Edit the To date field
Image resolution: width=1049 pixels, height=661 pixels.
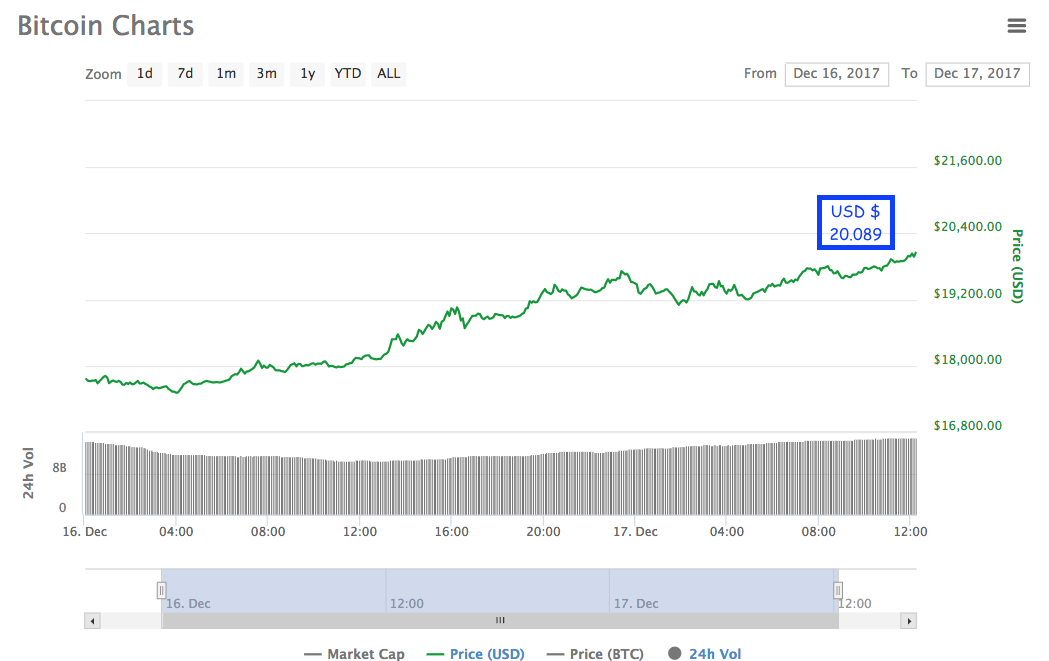pos(977,74)
